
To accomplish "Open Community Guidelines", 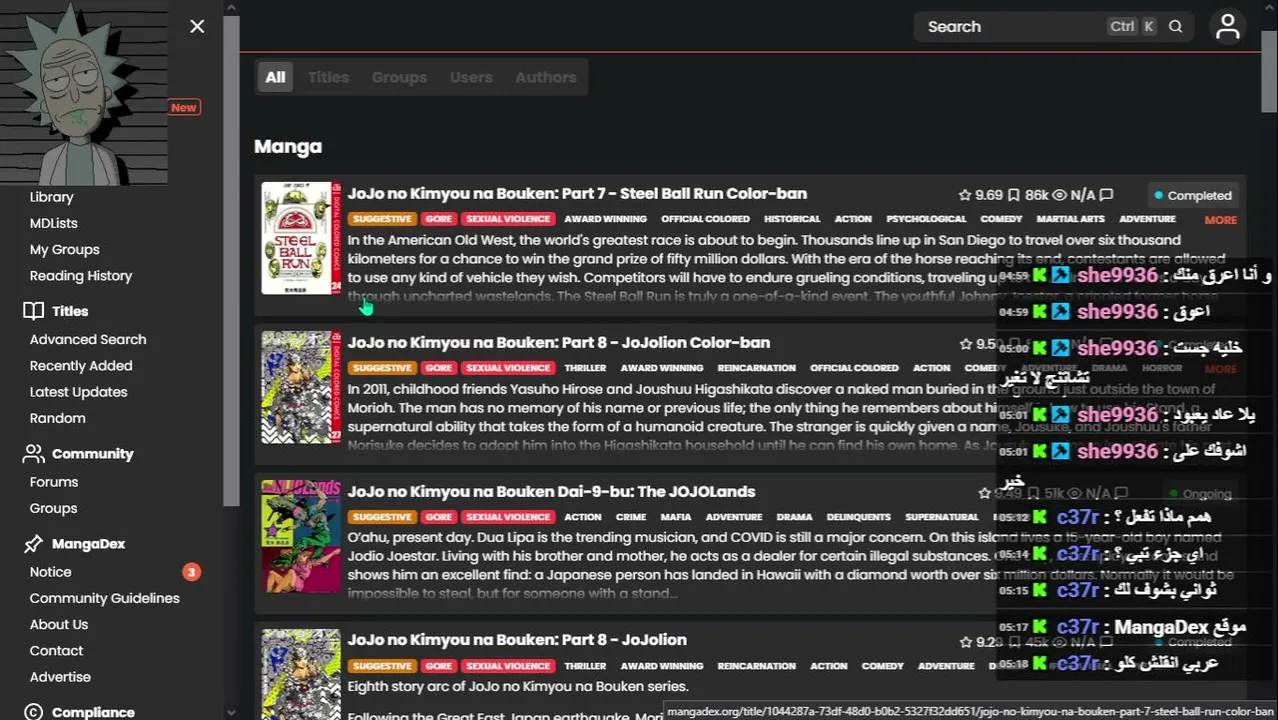I will pyautogui.click(x=105, y=598).
